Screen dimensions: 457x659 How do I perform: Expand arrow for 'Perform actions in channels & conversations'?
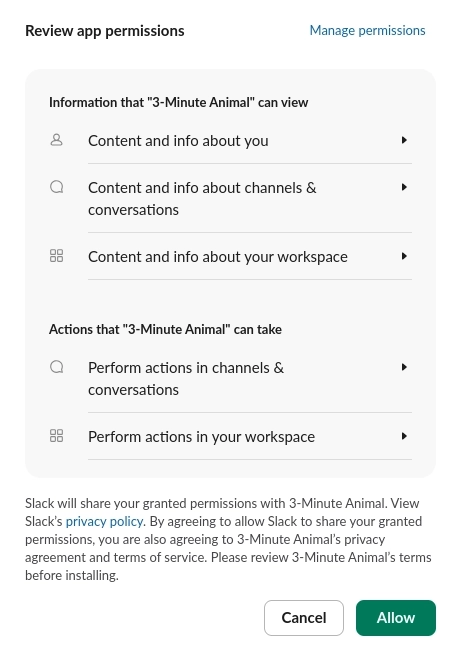pos(404,367)
